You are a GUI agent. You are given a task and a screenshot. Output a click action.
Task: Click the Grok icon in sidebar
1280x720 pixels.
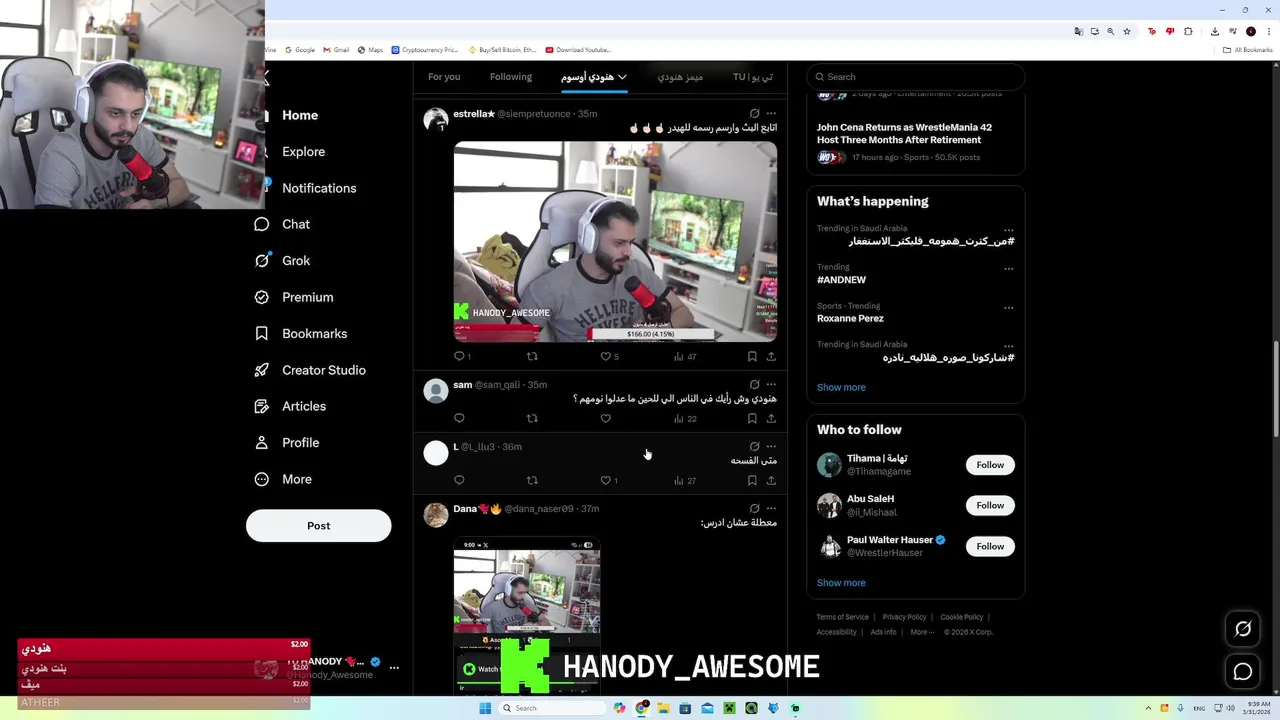pyautogui.click(x=262, y=260)
